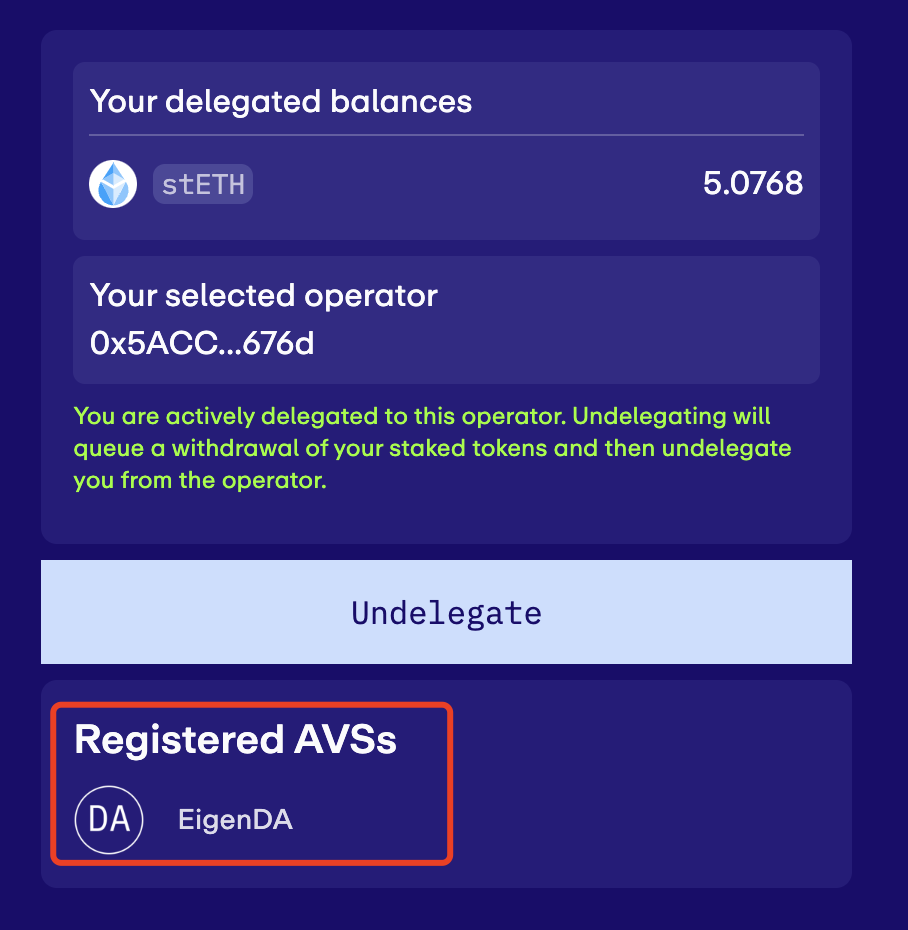
Task: Click the Undelegate button
Action: [446, 611]
